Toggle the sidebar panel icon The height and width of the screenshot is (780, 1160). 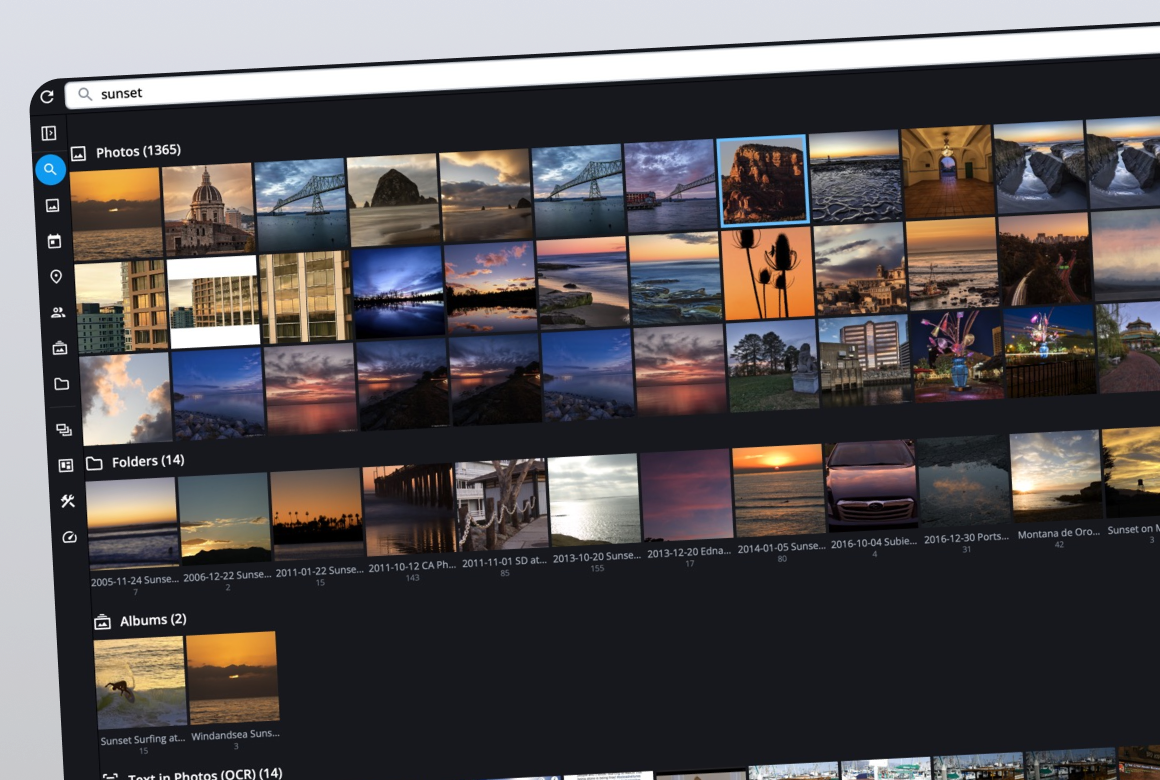[49, 133]
